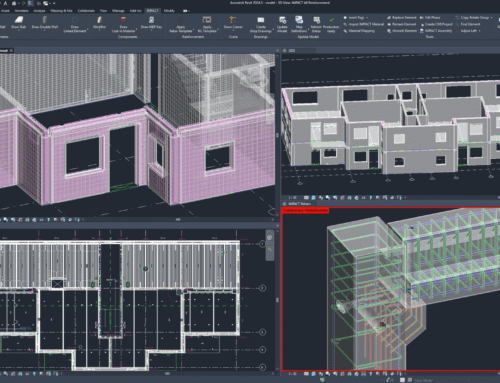This screenshot has width=500, height=383.
Task: Click horizontal scrollbar of the floor plan view
Action: coord(167,374)
